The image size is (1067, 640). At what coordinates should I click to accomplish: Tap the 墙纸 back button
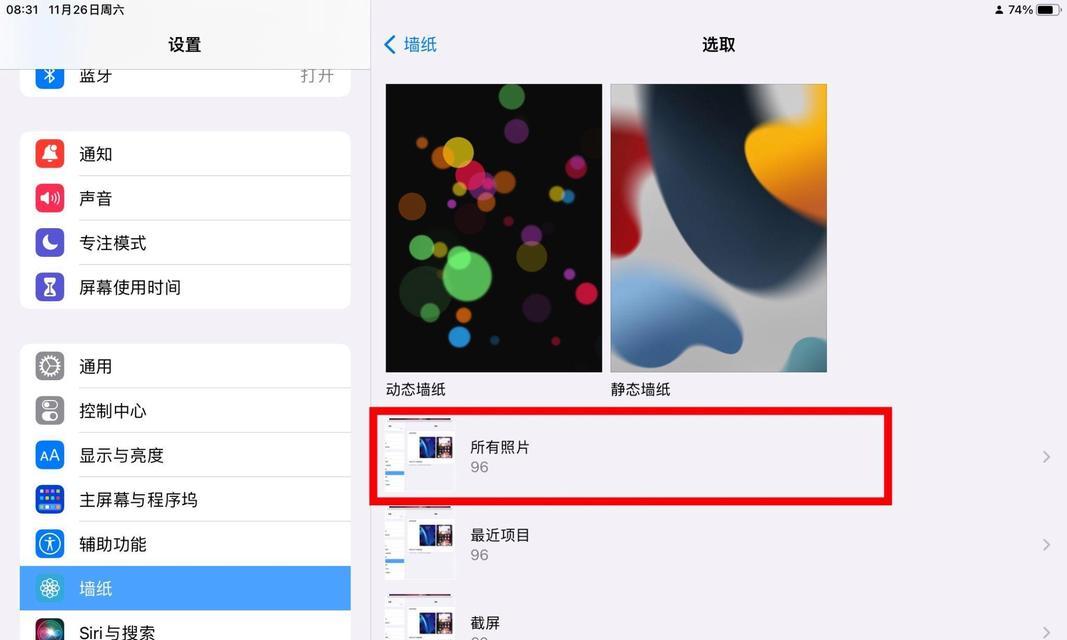coord(410,44)
